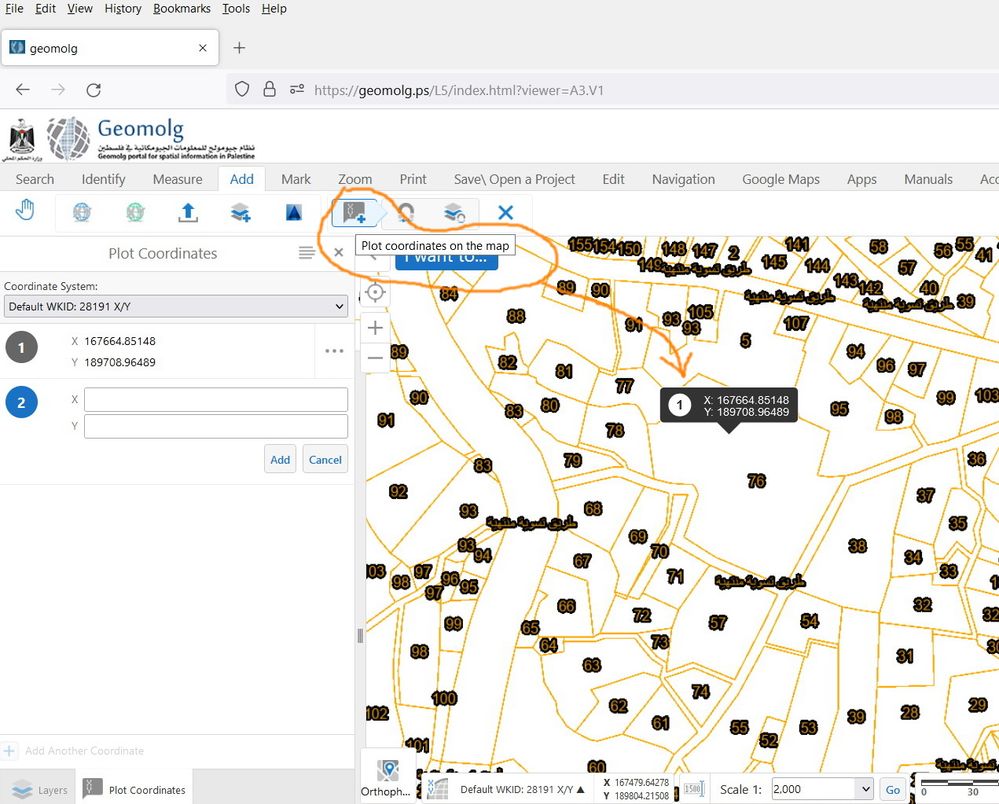The height and width of the screenshot is (804, 999).
Task: Open the status bar coordinate system selector
Action: pyautogui.click(x=522, y=789)
